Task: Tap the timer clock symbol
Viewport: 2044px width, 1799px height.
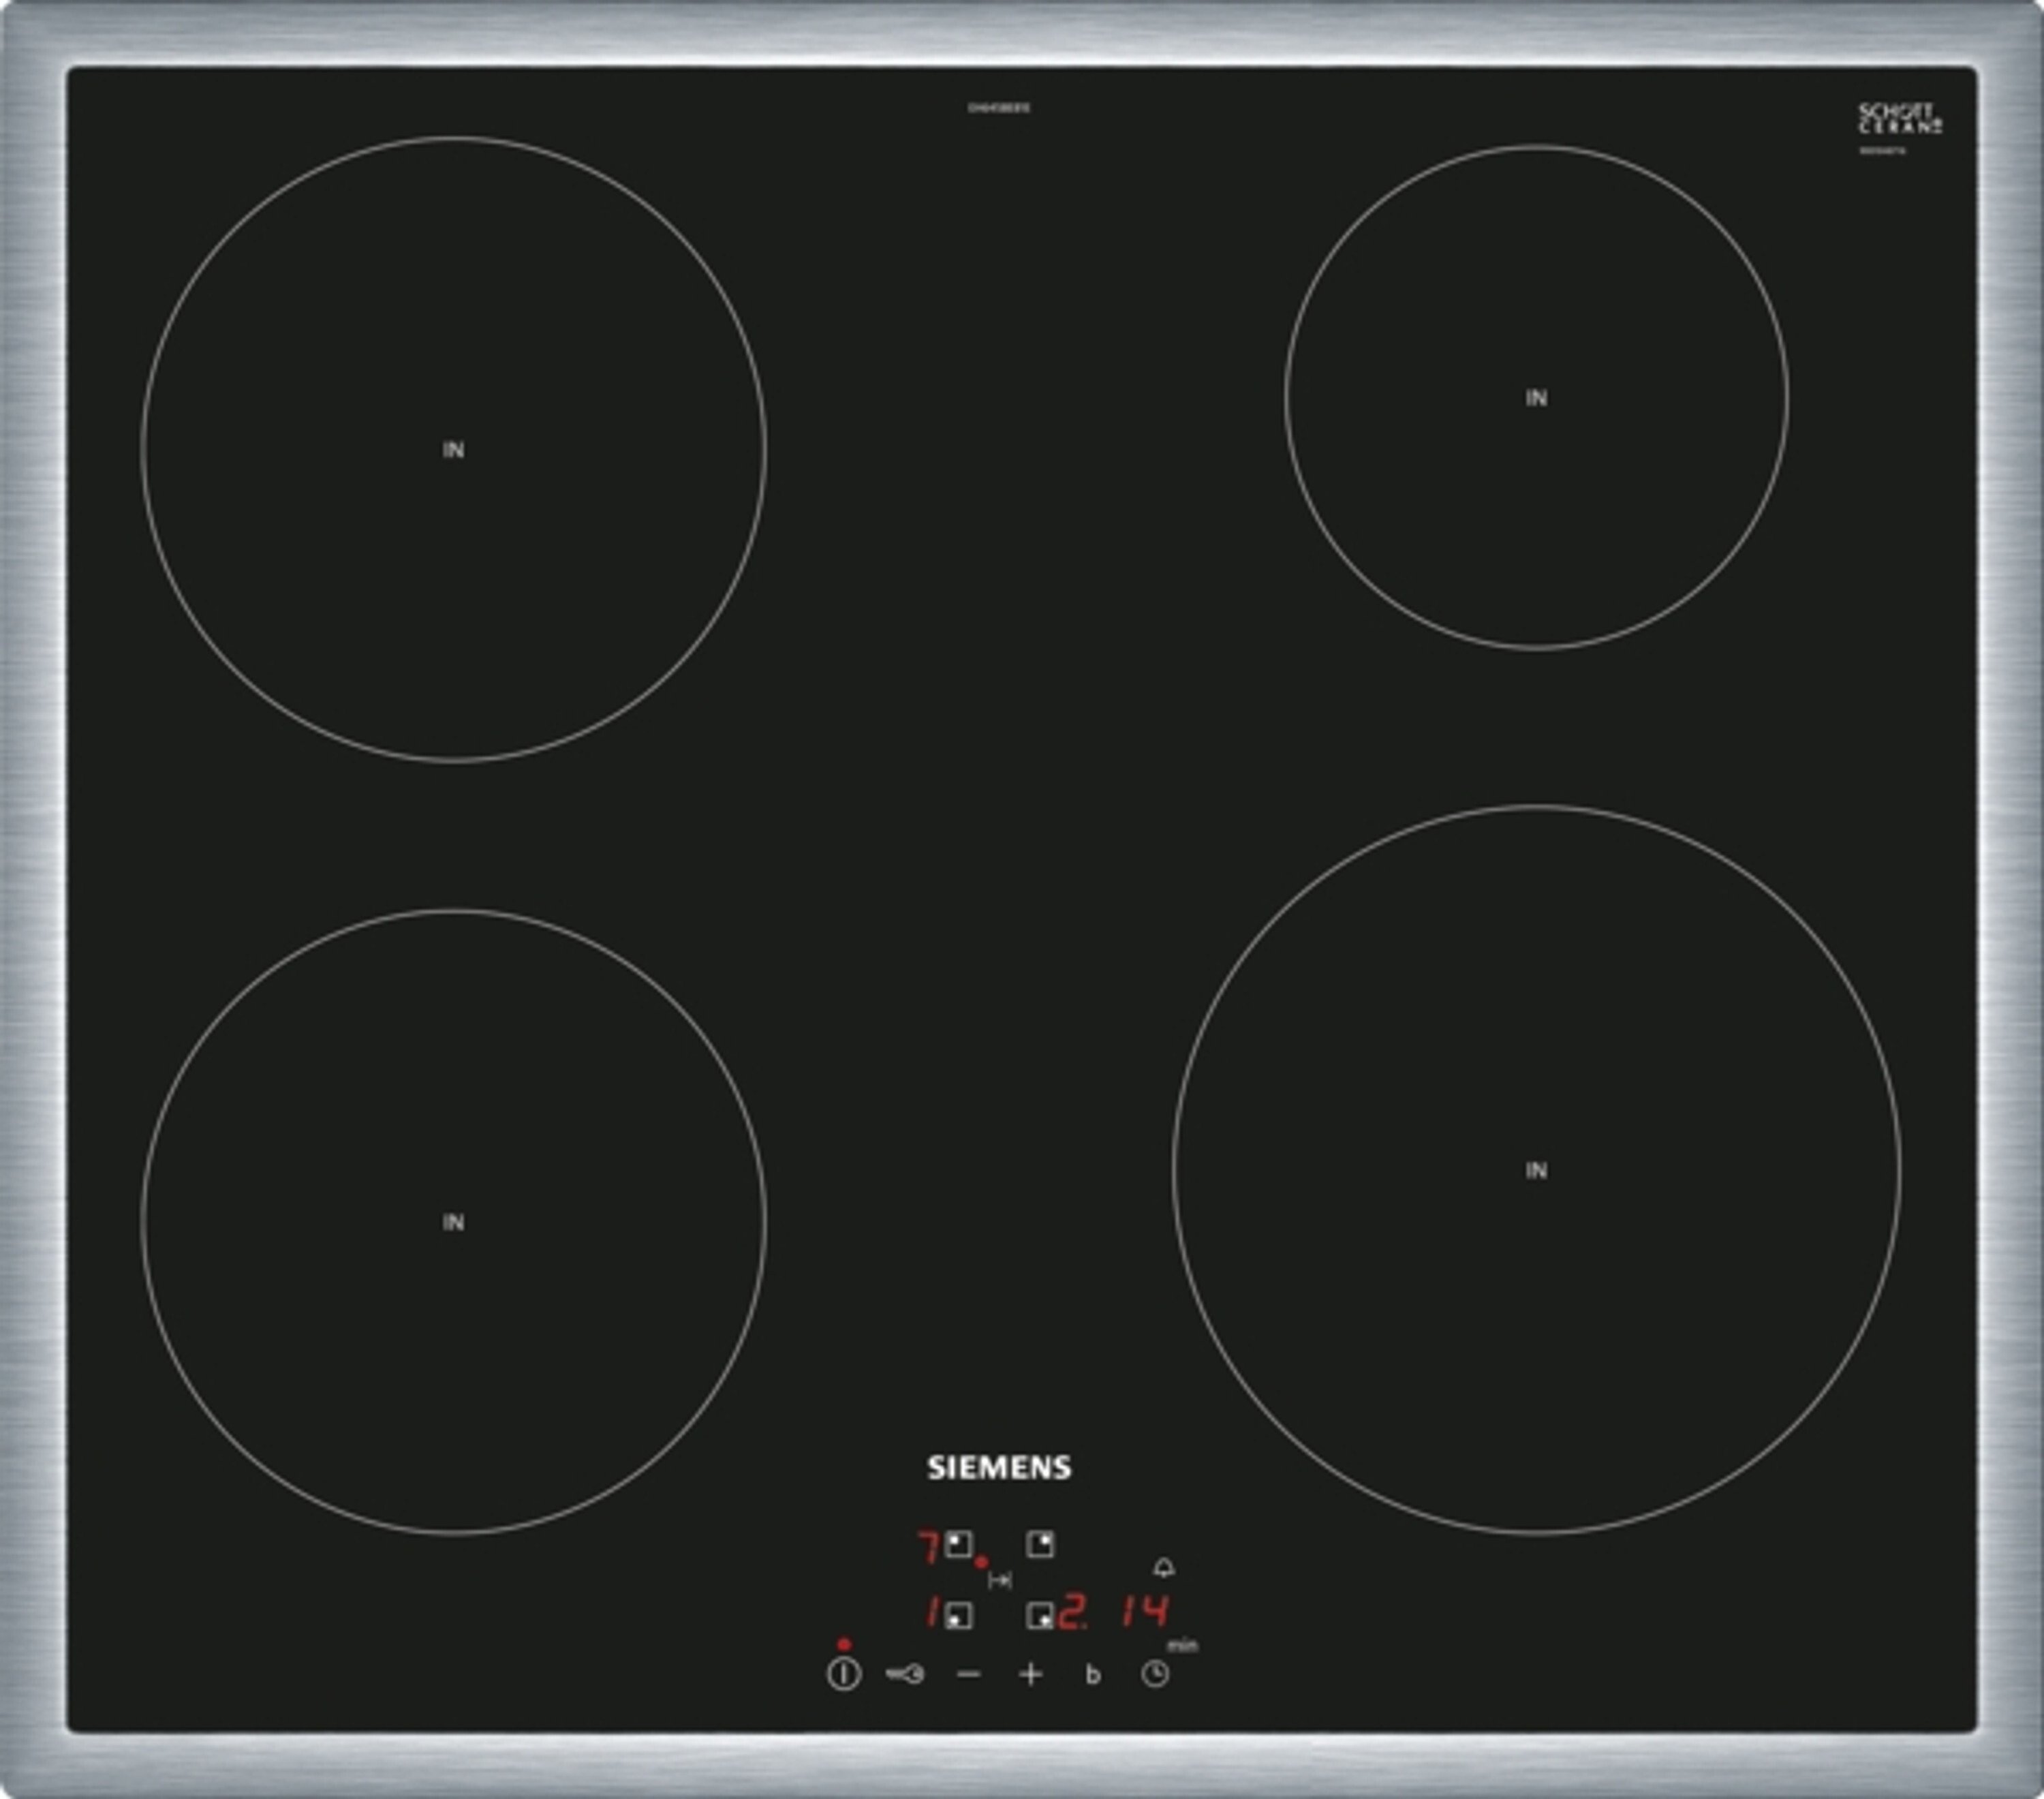Action: coord(1155,1674)
